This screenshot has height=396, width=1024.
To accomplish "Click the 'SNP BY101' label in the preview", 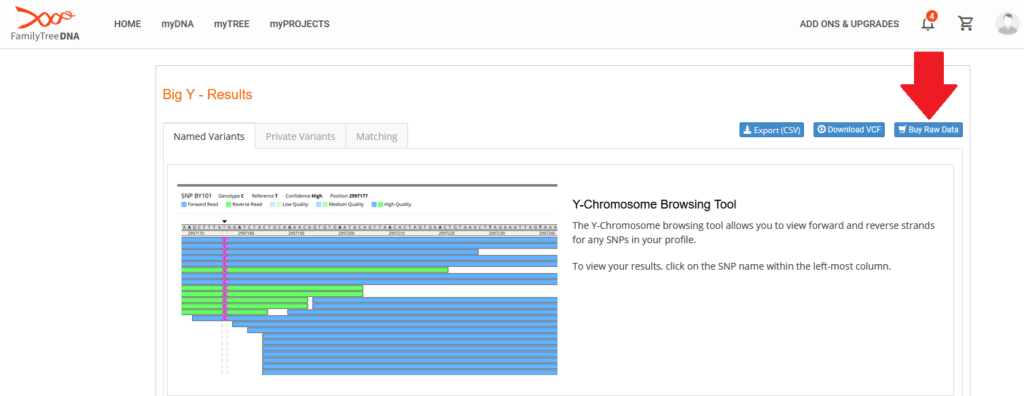I will pyautogui.click(x=196, y=195).
